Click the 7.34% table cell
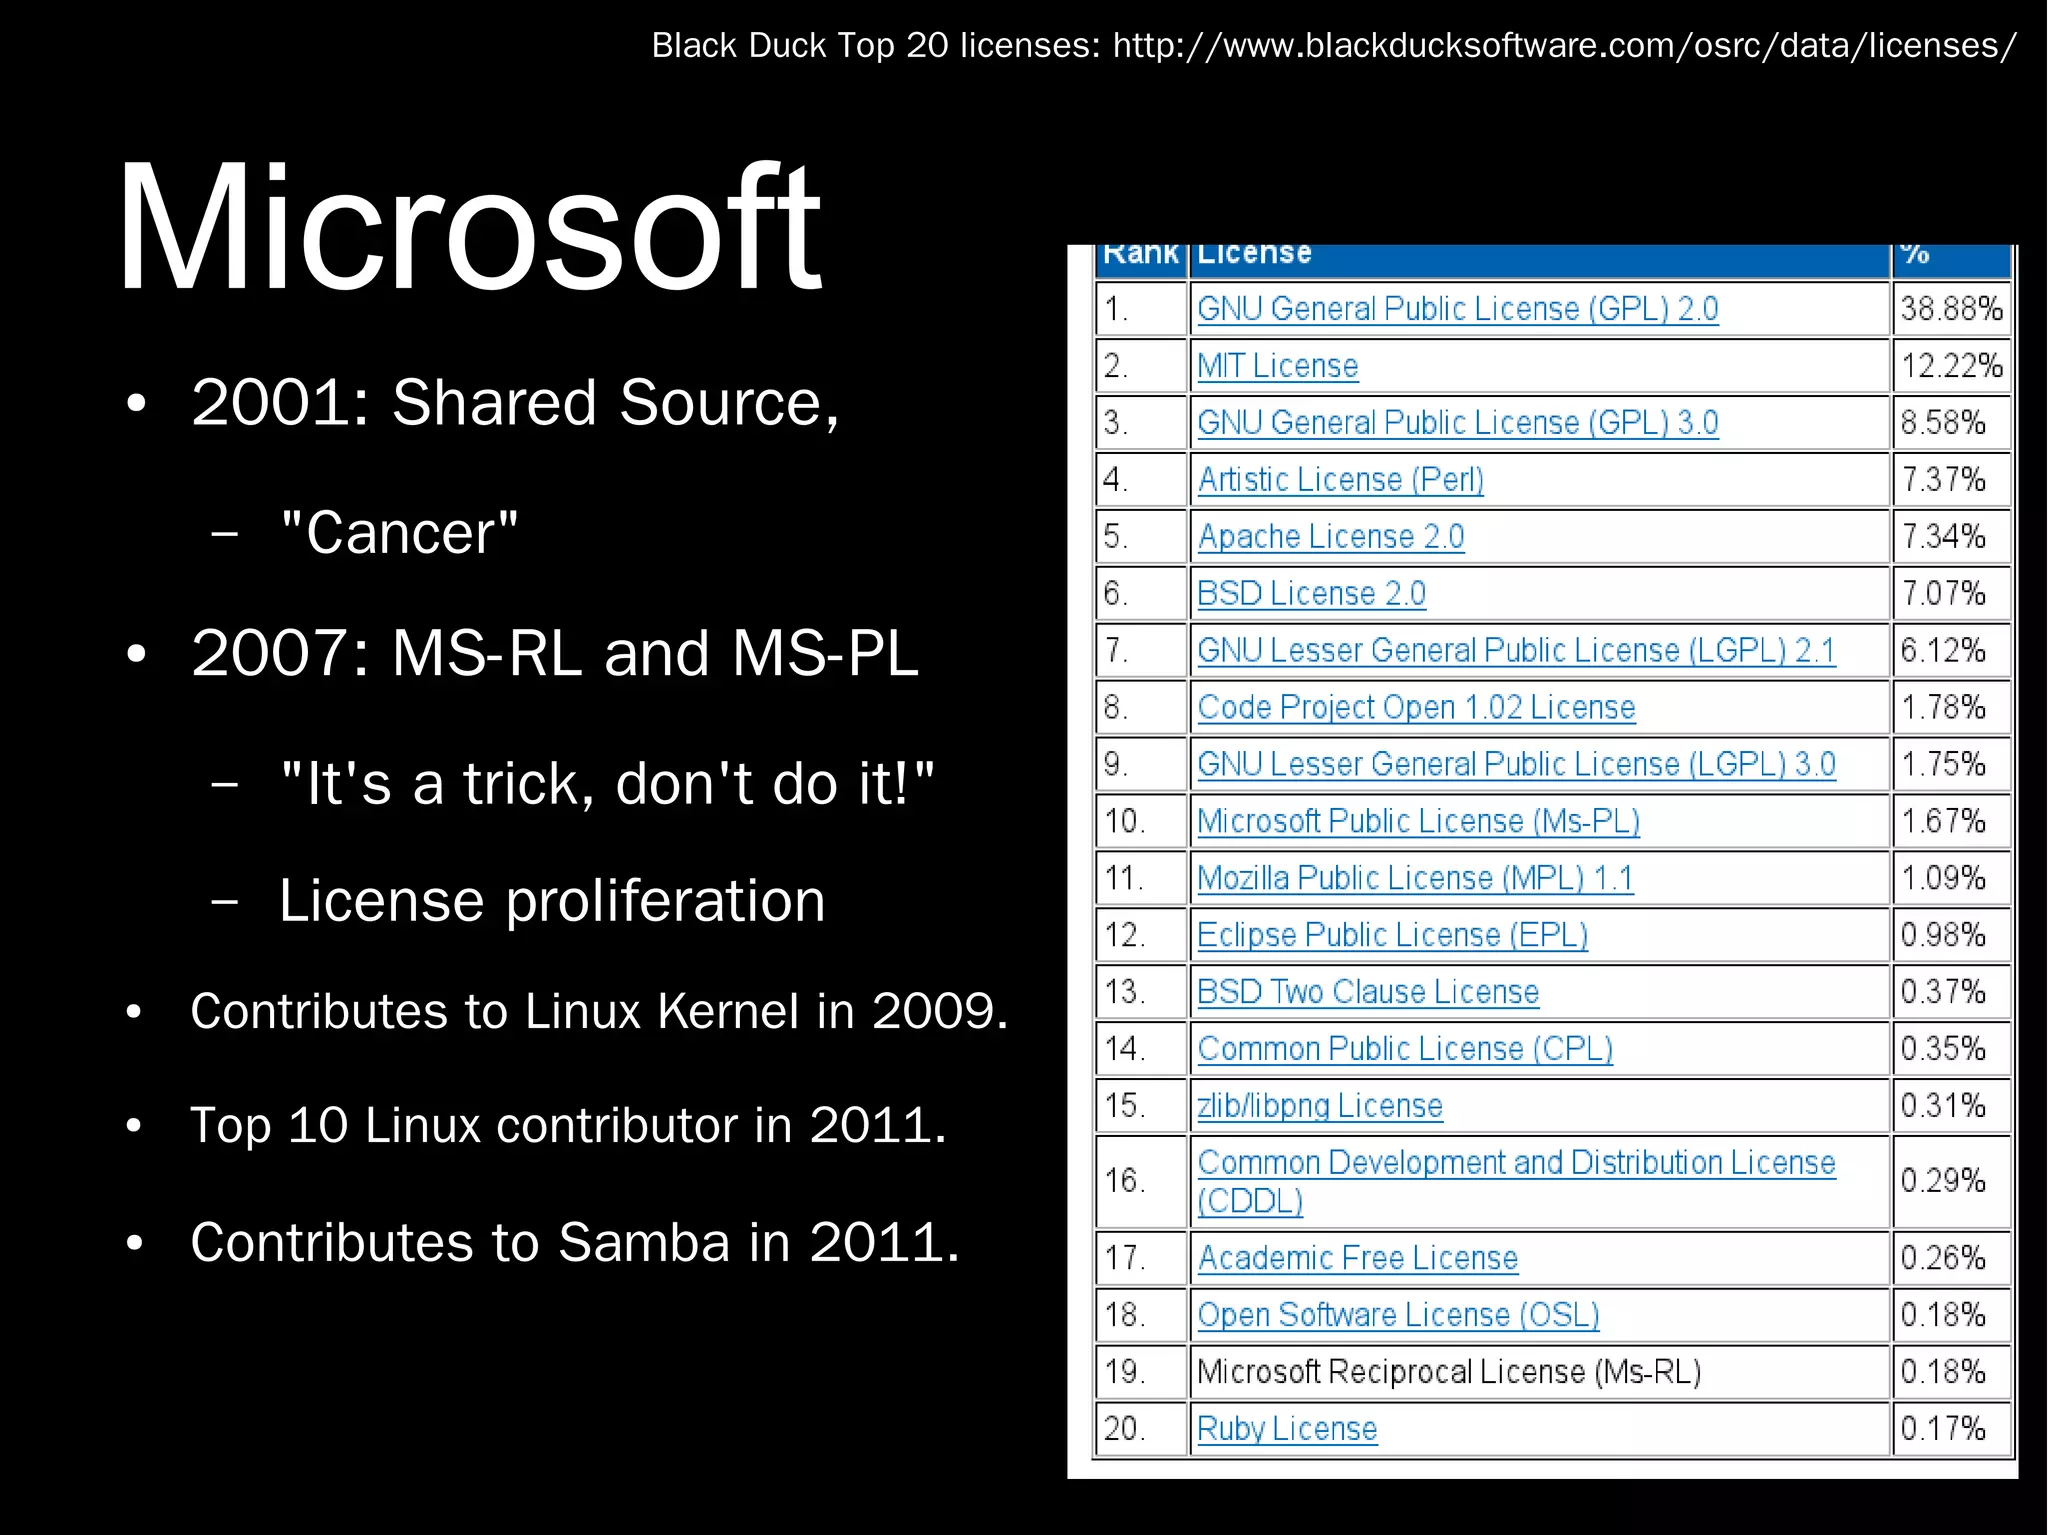 click(x=1951, y=537)
